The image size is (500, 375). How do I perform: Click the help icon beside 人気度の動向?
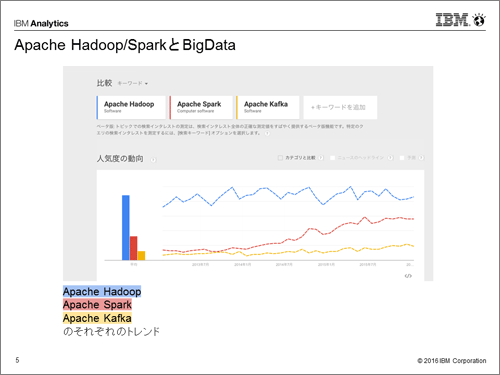(153, 160)
